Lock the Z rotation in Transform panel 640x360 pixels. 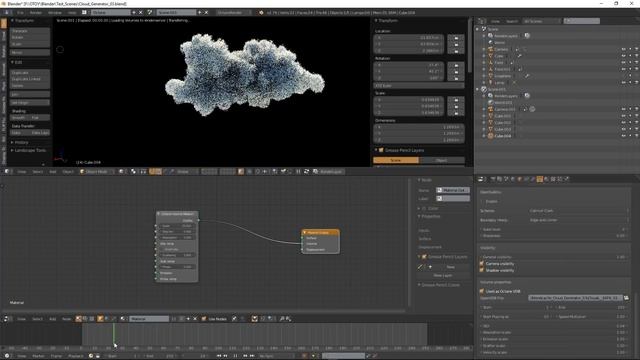point(456,78)
